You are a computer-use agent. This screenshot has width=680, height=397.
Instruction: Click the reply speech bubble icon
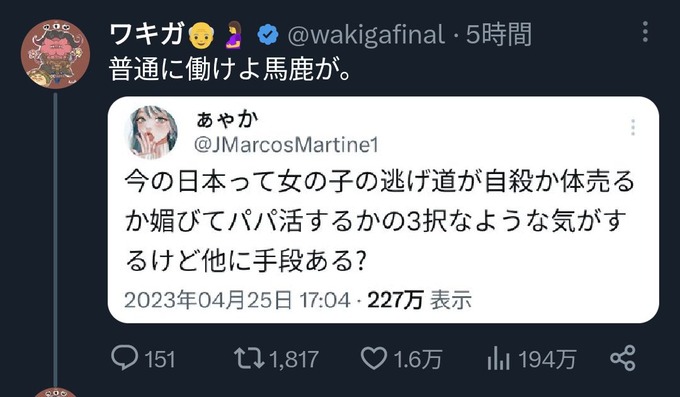pos(124,358)
